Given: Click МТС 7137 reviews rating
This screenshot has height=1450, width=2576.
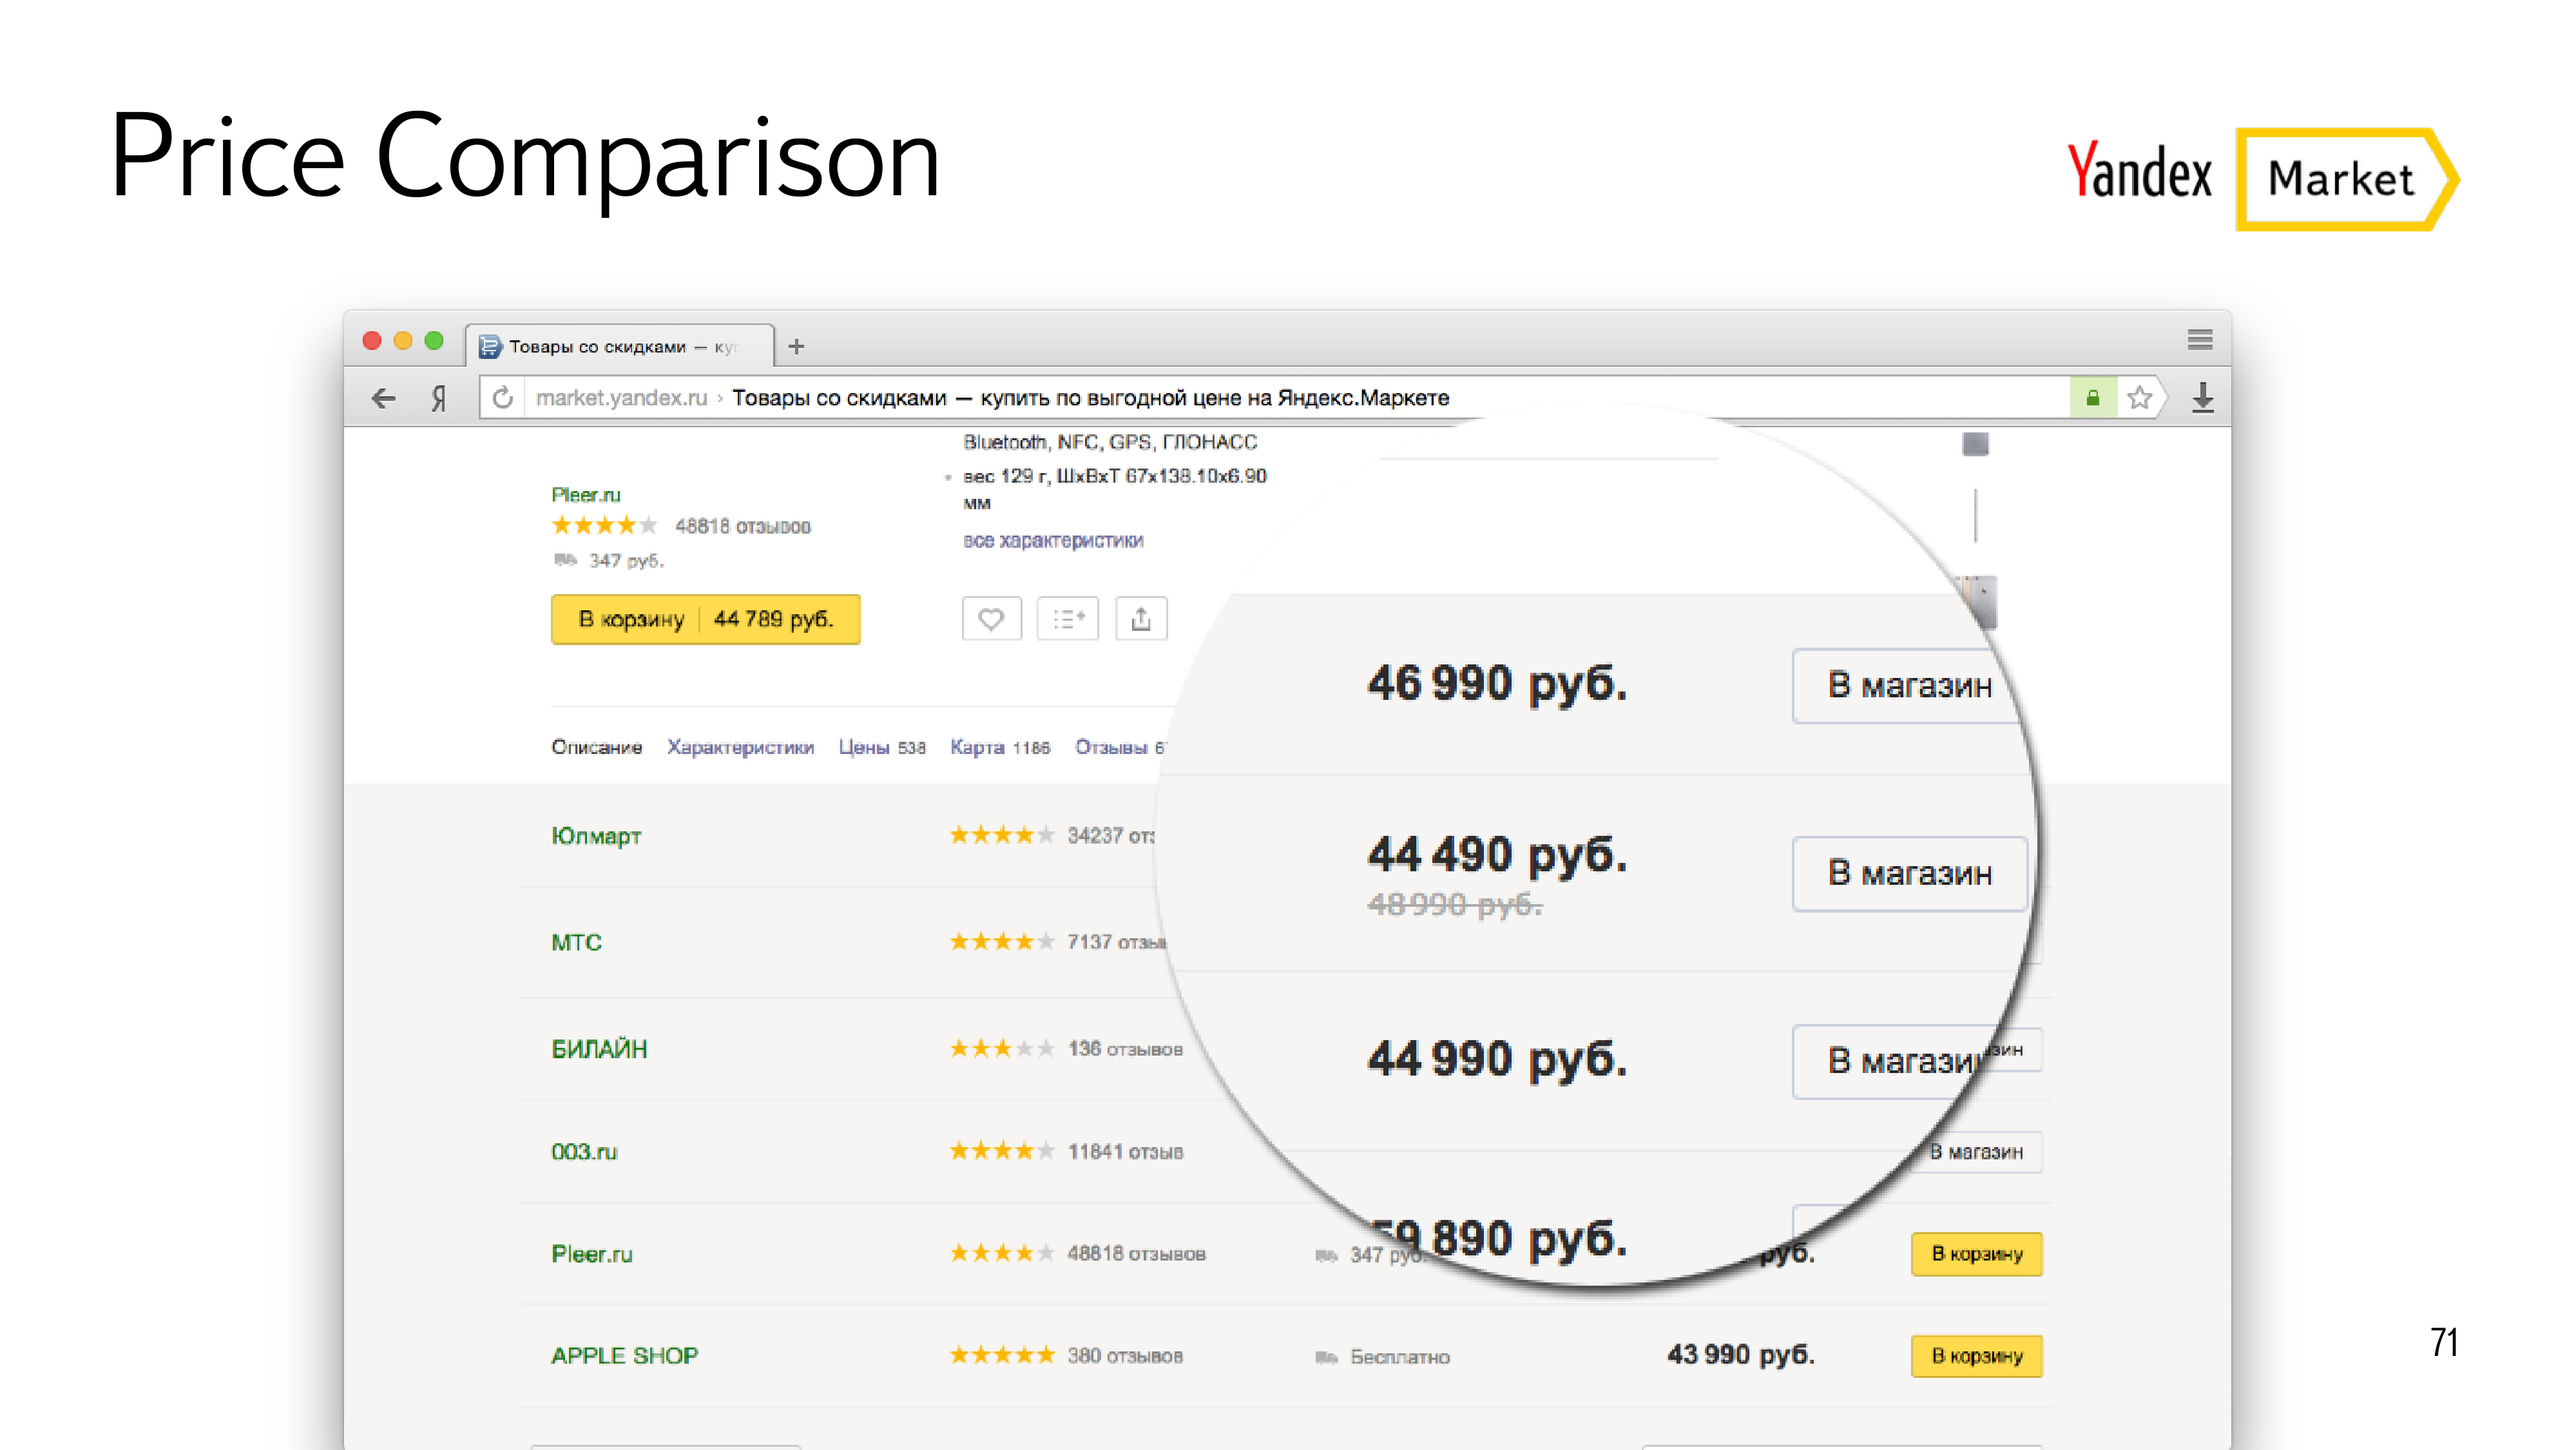Looking at the screenshot, I should (x=1057, y=942).
